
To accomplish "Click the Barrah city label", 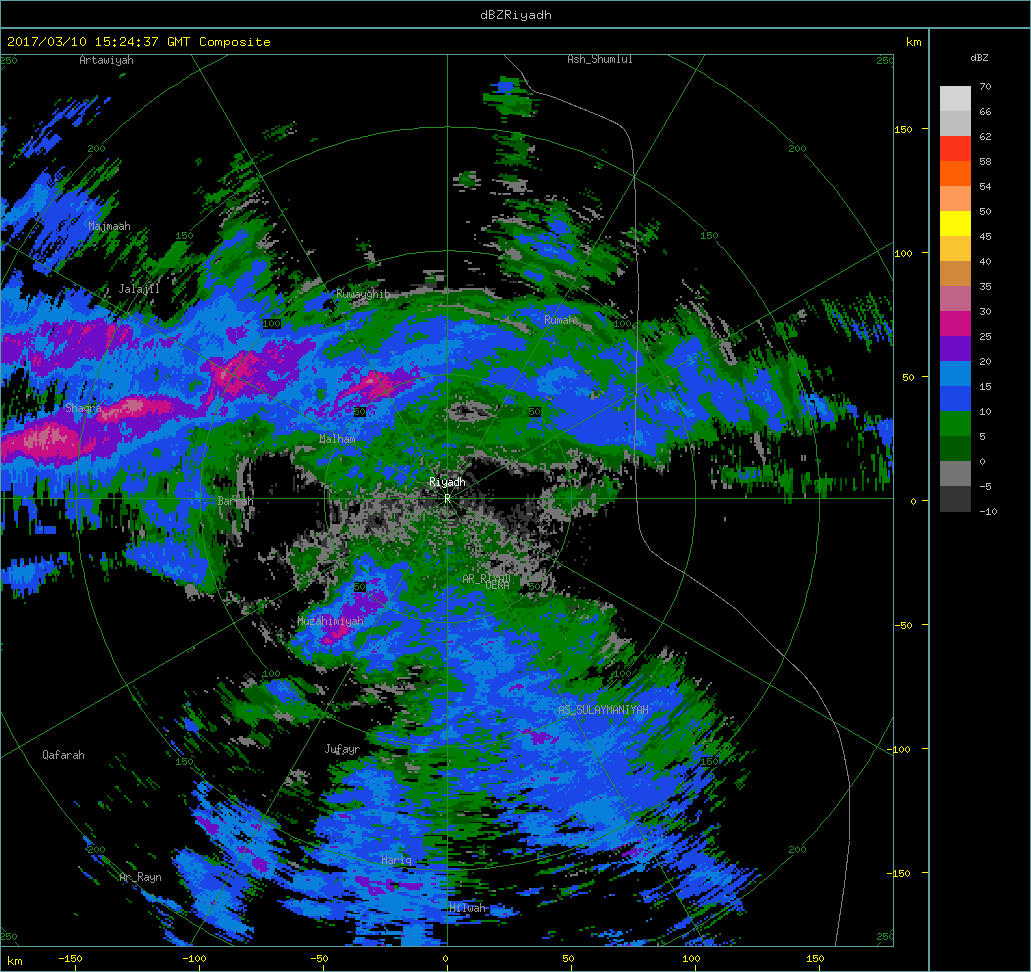I will pyautogui.click(x=235, y=501).
